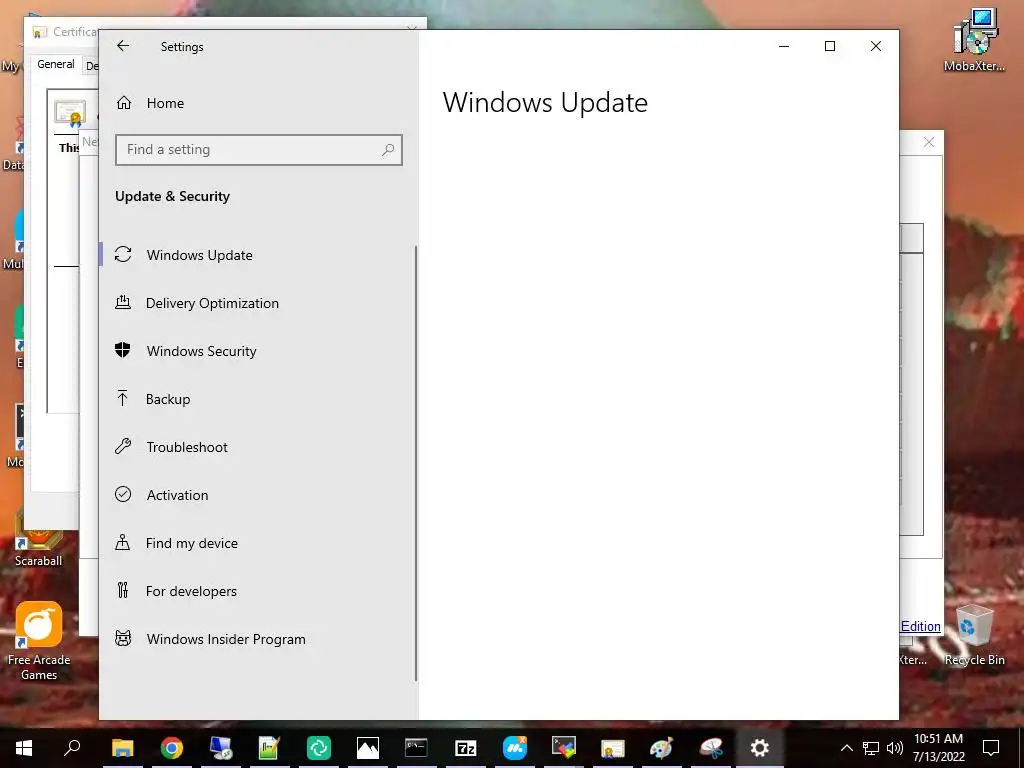Click the General tab in Certificate window

click(56, 64)
